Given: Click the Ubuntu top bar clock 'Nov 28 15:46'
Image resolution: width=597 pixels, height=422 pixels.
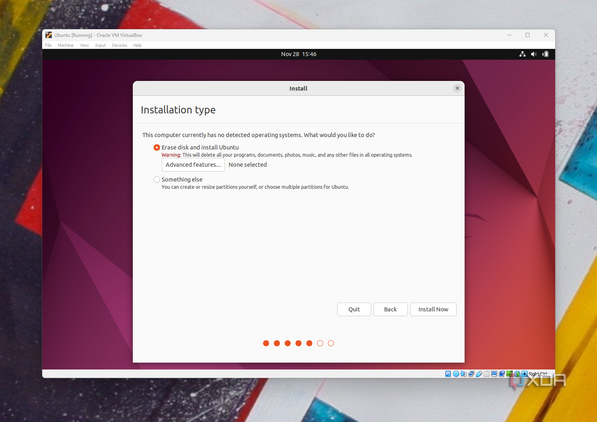Looking at the screenshot, I should click(298, 54).
